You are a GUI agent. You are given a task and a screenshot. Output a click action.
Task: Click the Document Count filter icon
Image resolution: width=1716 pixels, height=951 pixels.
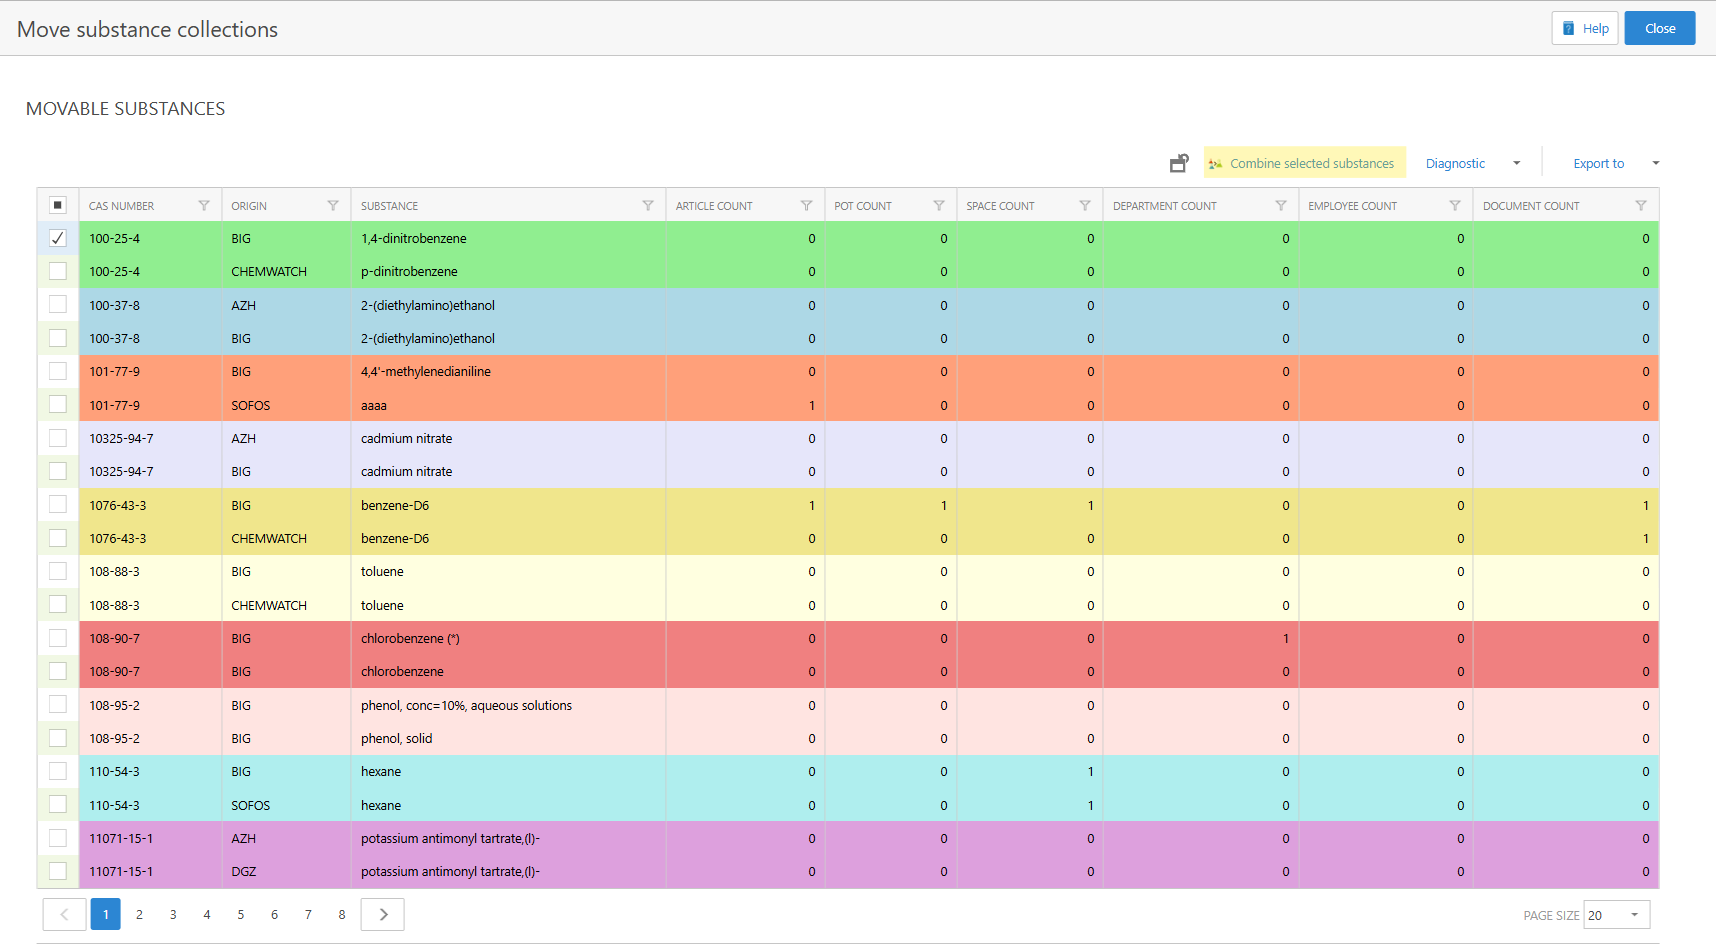tap(1641, 206)
